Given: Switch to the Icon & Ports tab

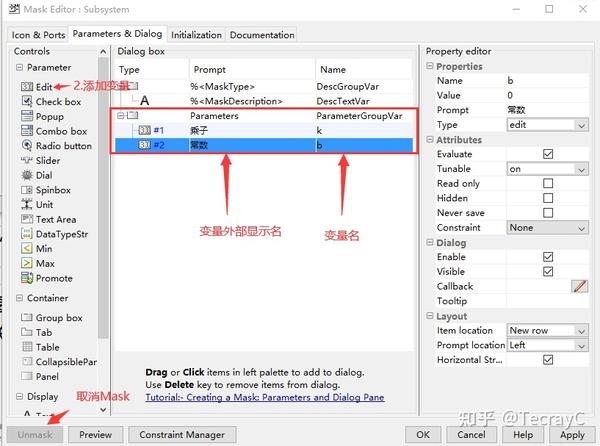Looking at the screenshot, I should pyautogui.click(x=38, y=35).
